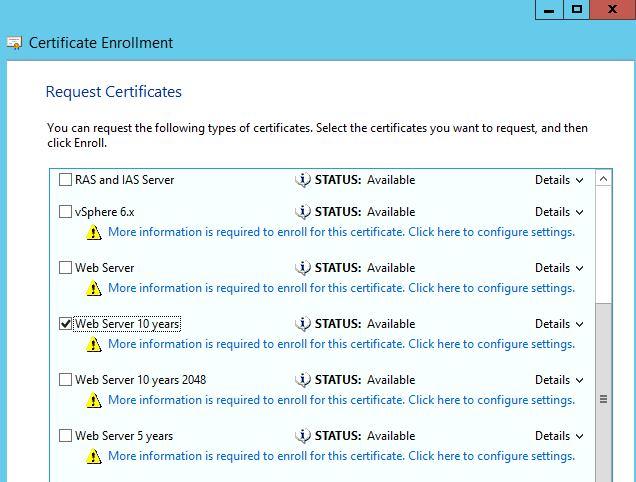Click the scroll up arrow of the certificate list
Viewport: 636px width, 482px height.
[x=603, y=180]
